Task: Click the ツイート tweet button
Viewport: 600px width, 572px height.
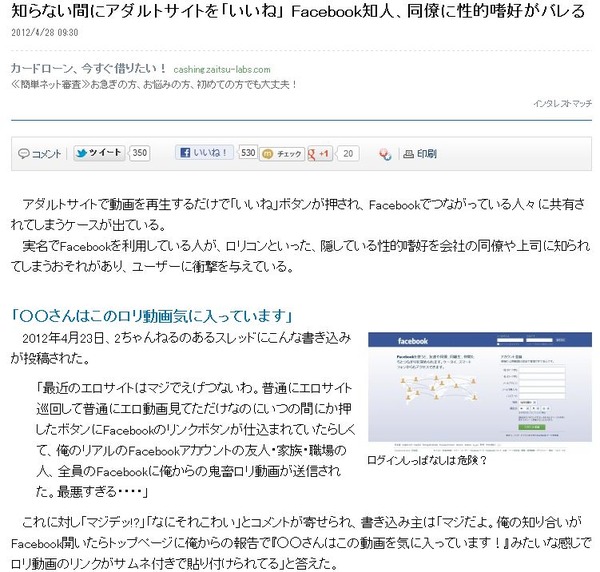Action: click(99, 153)
